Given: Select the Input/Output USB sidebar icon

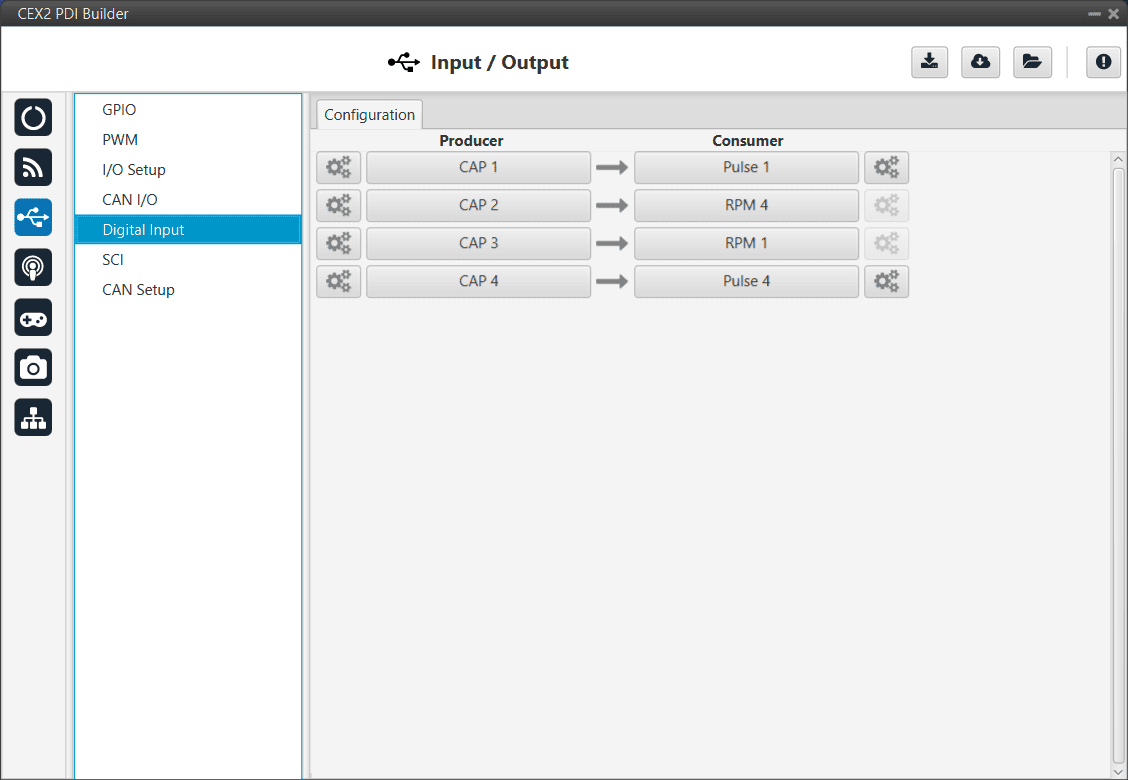Looking at the screenshot, I should (x=33, y=217).
